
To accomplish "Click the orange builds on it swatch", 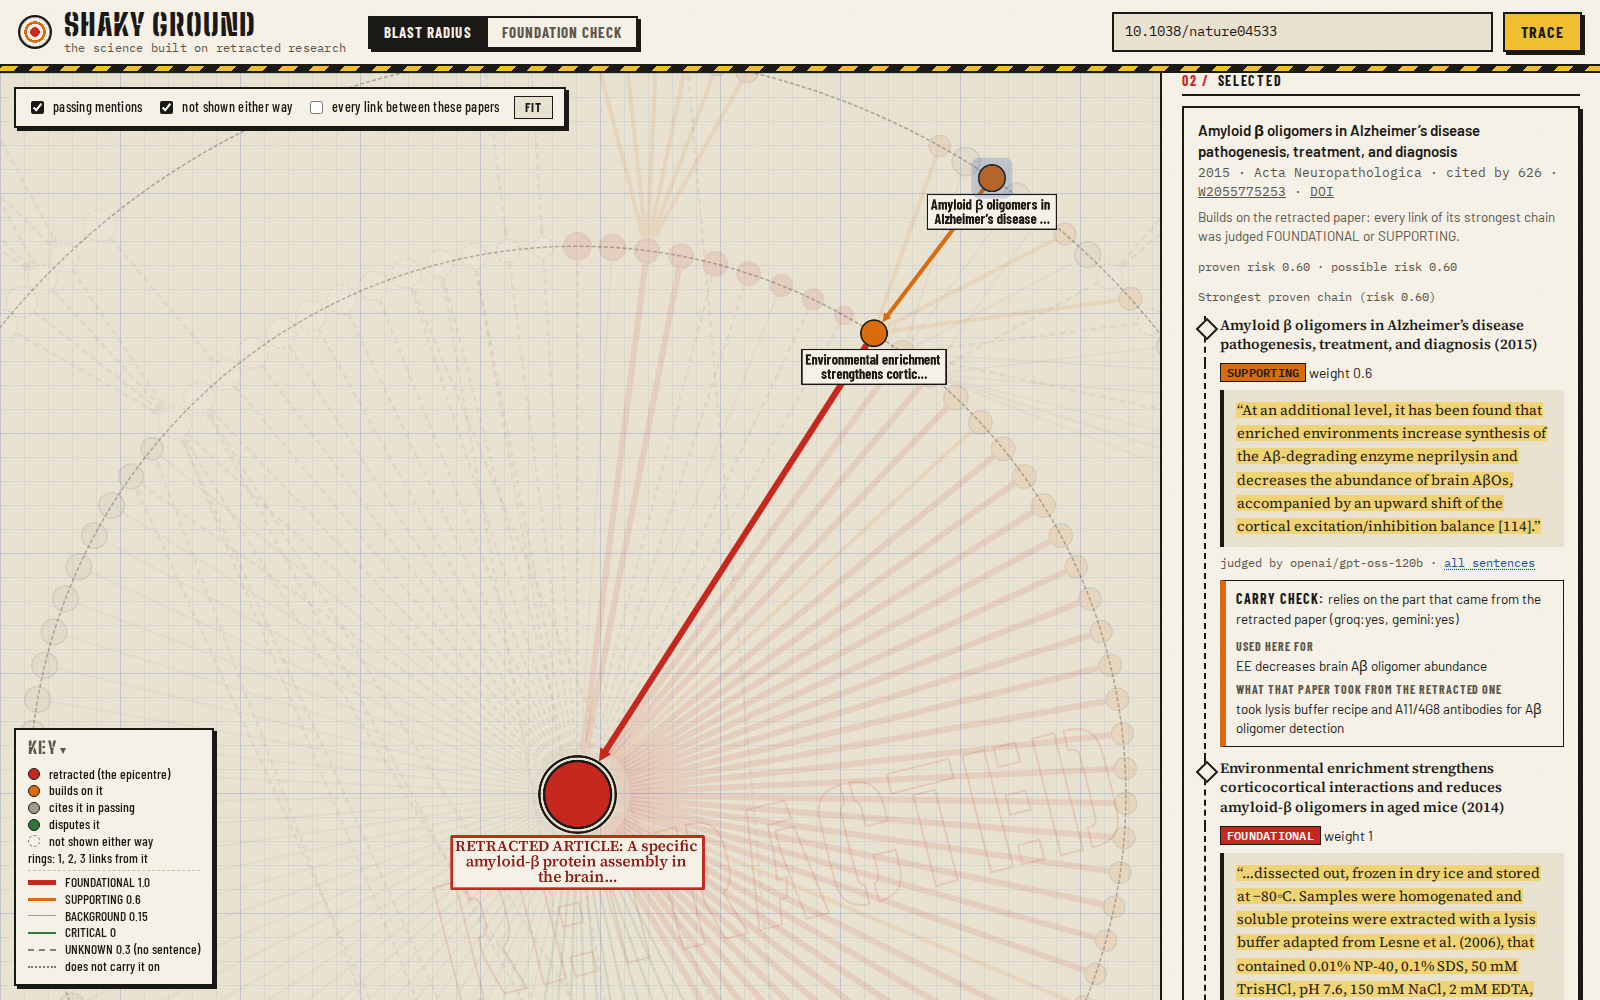I will coord(34,791).
